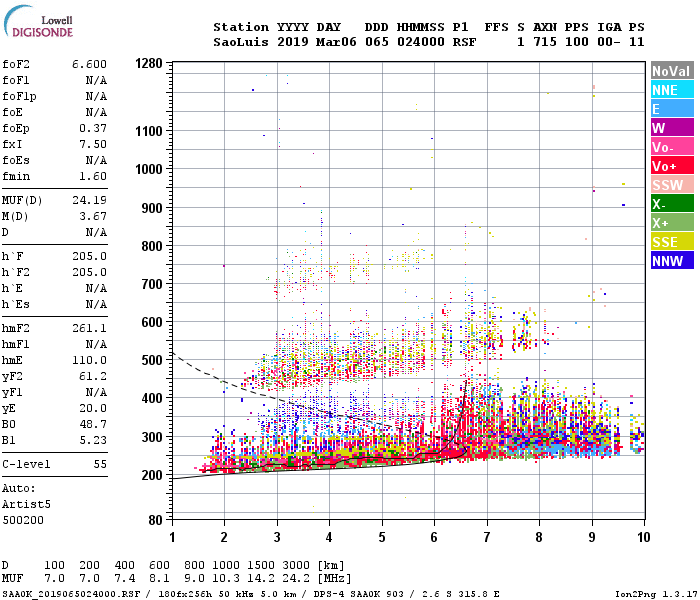Select the NoVal legend swatch
This screenshot has width=700, height=600.
click(x=672, y=71)
